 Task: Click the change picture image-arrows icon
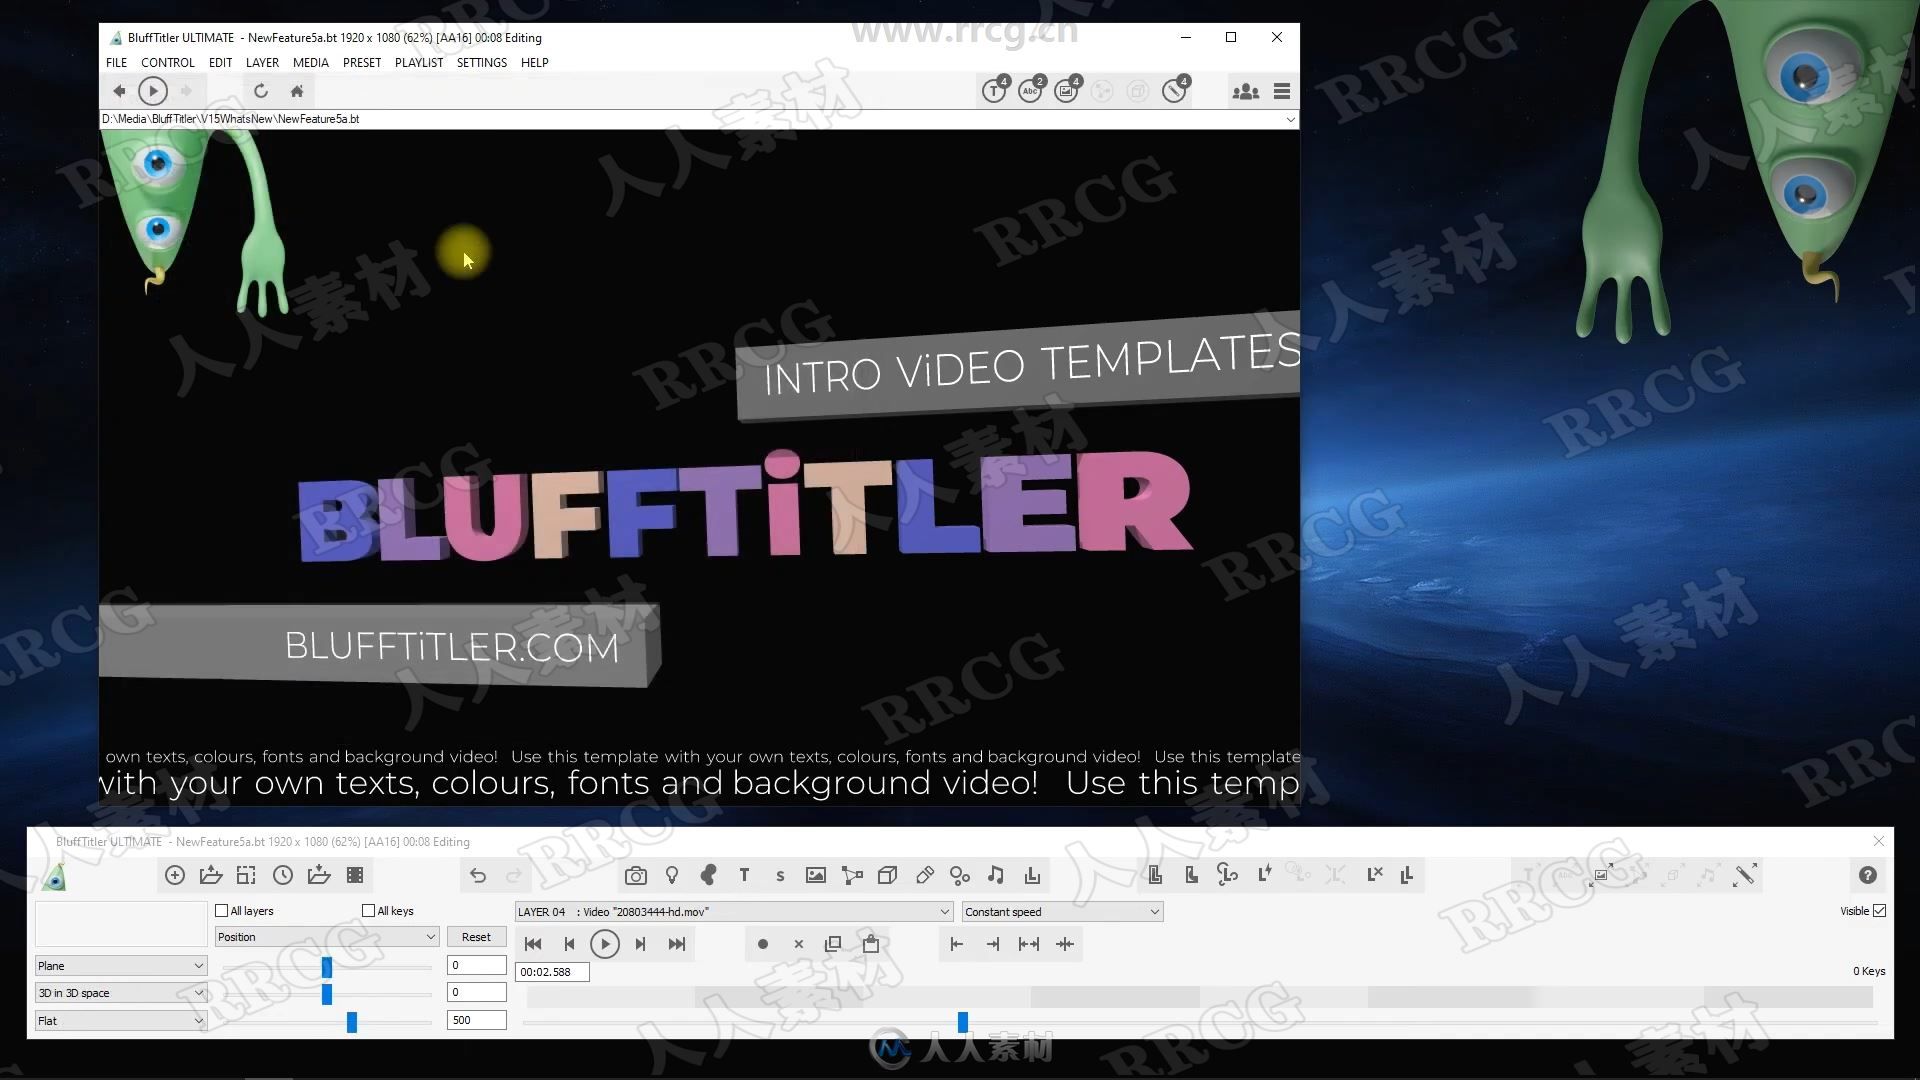[1601, 876]
